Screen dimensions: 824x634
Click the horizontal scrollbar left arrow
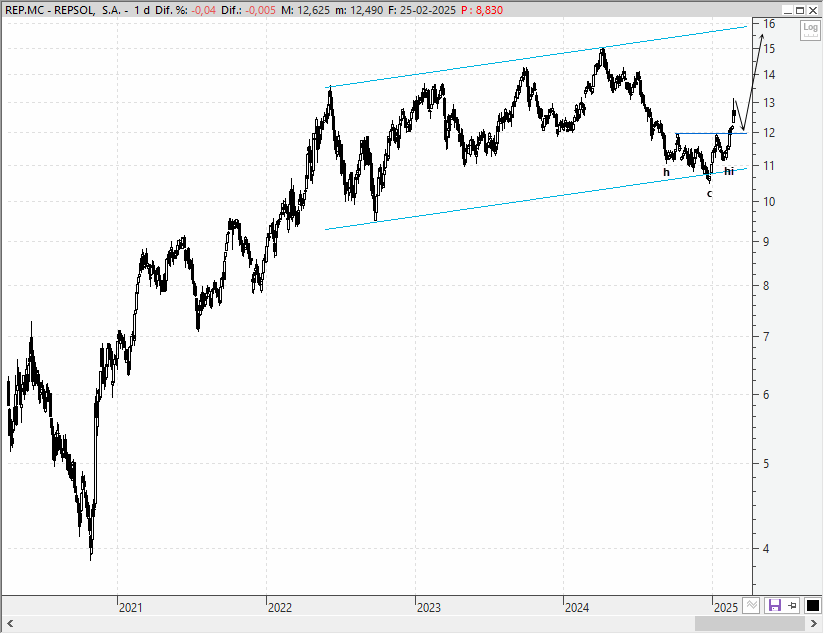10,624
